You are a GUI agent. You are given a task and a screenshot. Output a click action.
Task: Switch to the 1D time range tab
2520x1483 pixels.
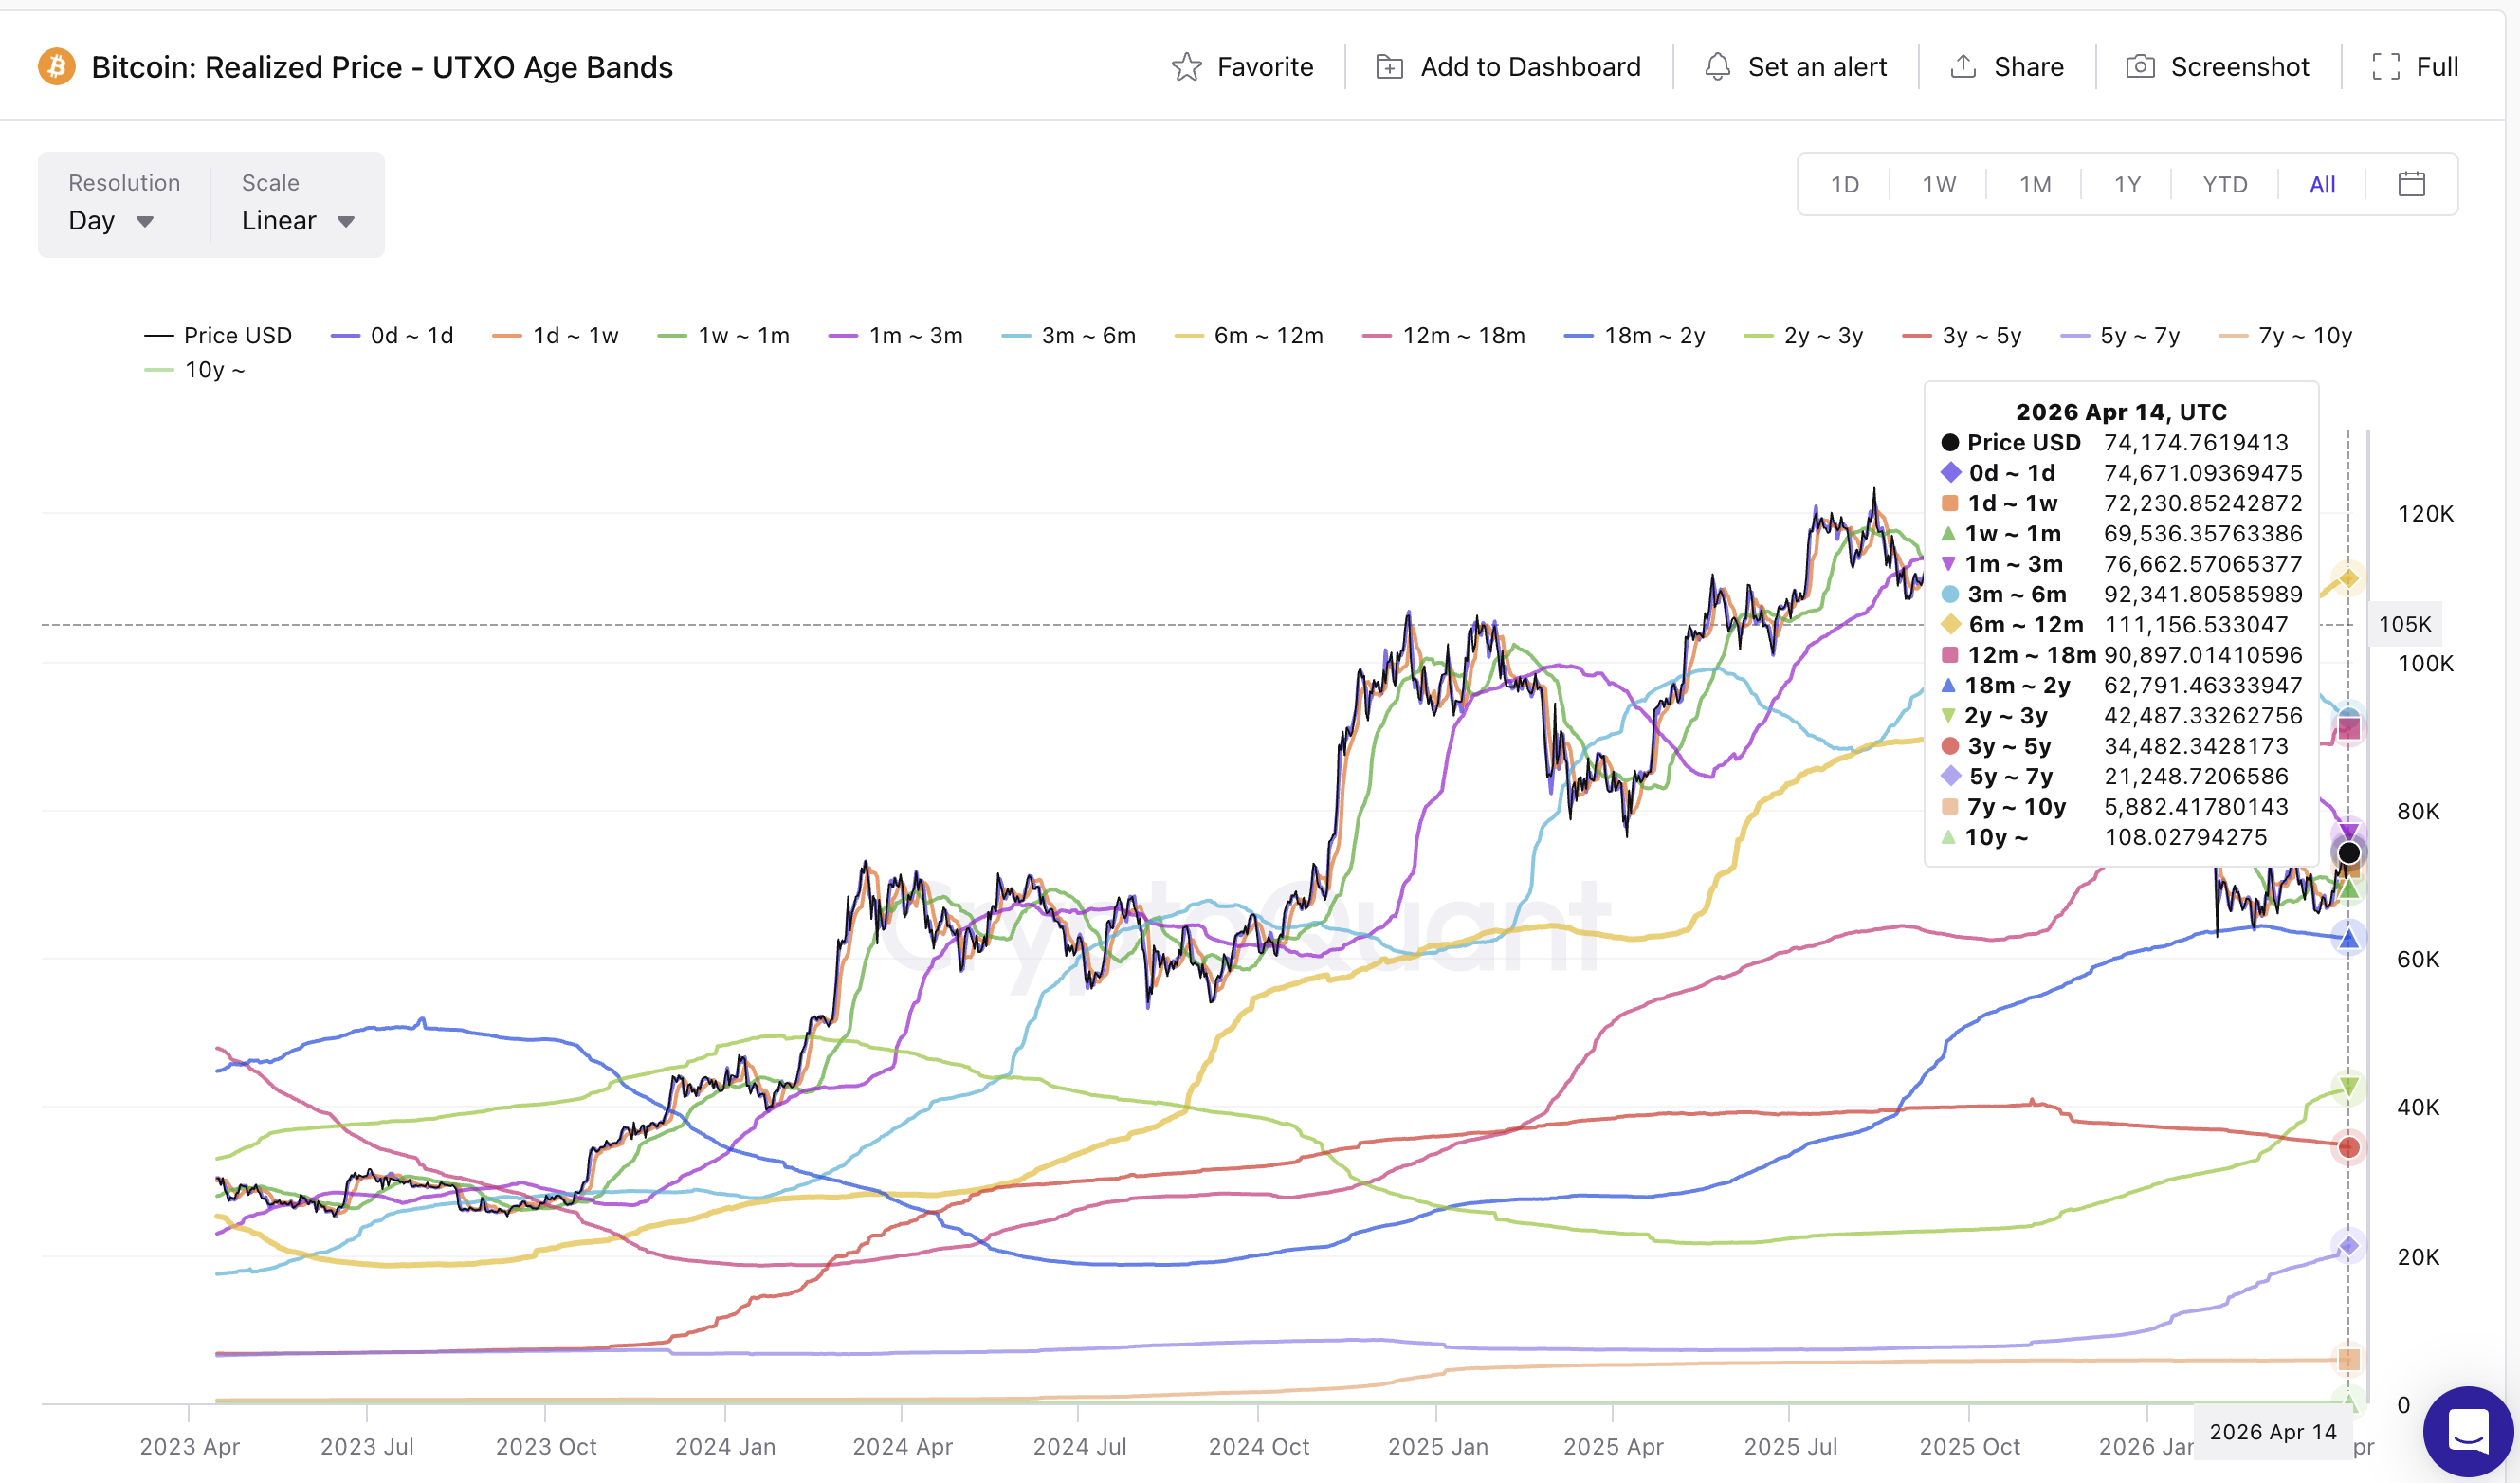[x=1845, y=184]
